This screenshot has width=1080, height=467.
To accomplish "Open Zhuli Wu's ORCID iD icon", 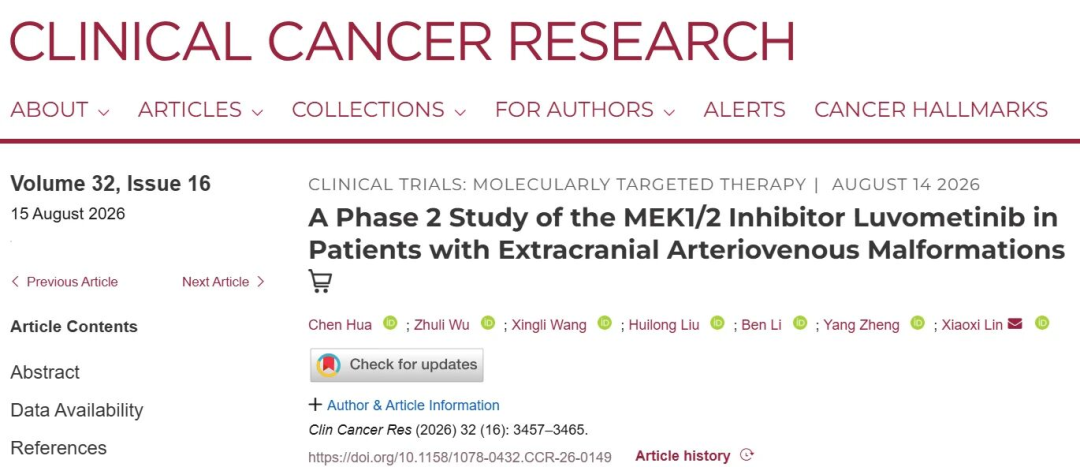I will (x=488, y=322).
